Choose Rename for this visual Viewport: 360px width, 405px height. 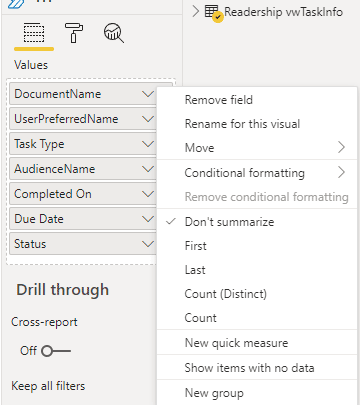point(257,124)
